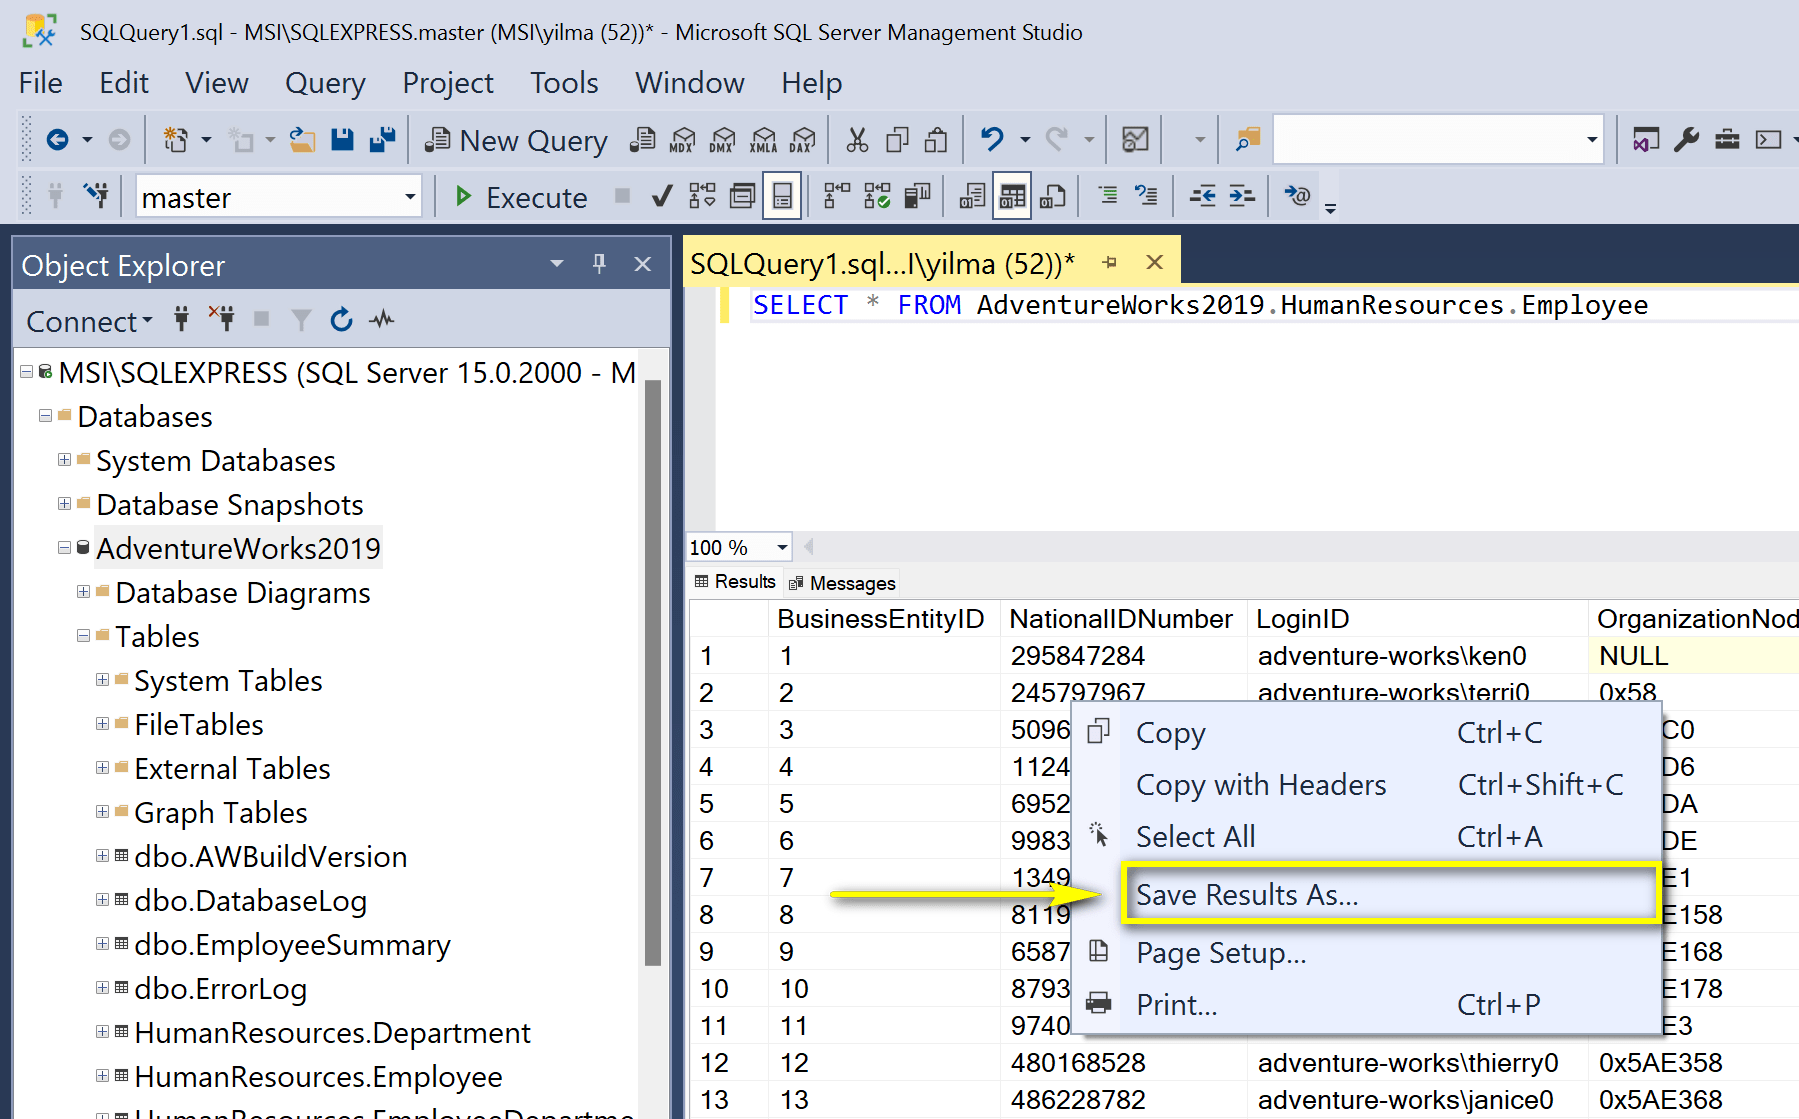Image resolution: width=1799 pixels, height=1119 pixels.
Task: Decrease indent of selected lines
Action: tap(1202, 196)
